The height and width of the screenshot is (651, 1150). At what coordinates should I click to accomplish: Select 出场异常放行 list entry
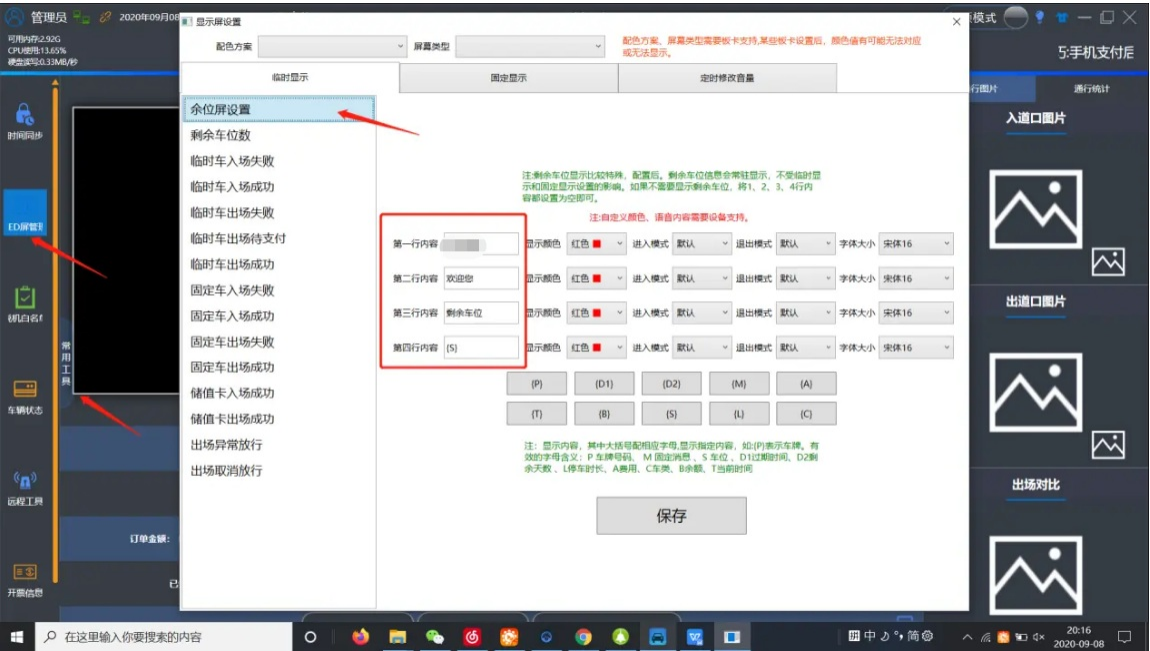click(278, 444)
